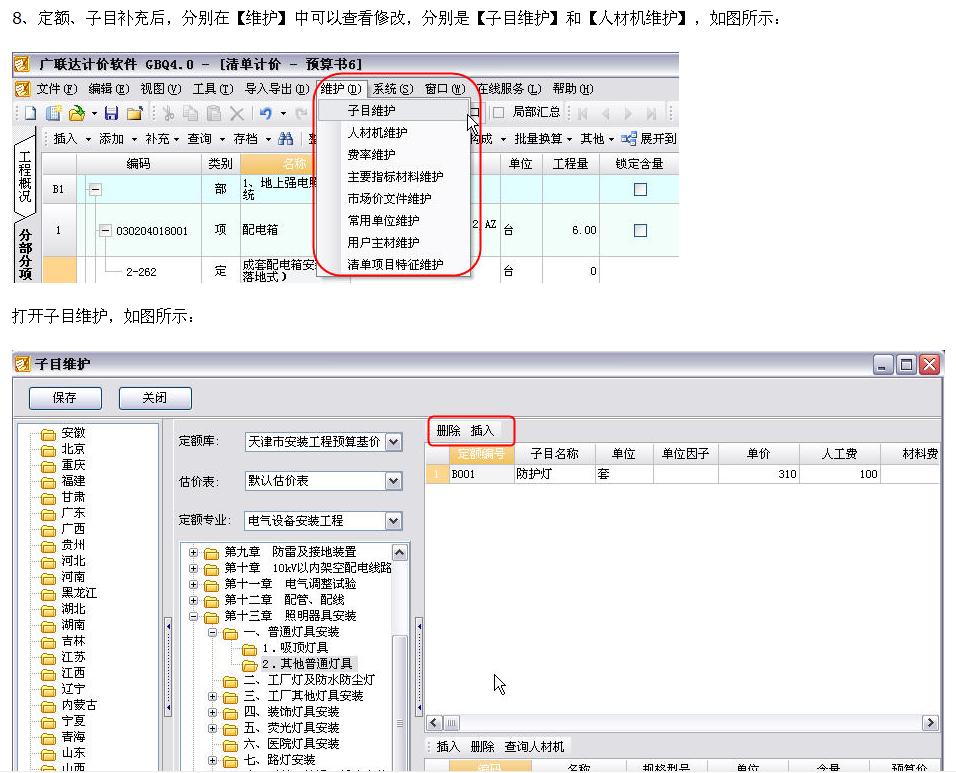
Task: Open the 补充 dropdown in toolbar
Action: coord(176,139)
